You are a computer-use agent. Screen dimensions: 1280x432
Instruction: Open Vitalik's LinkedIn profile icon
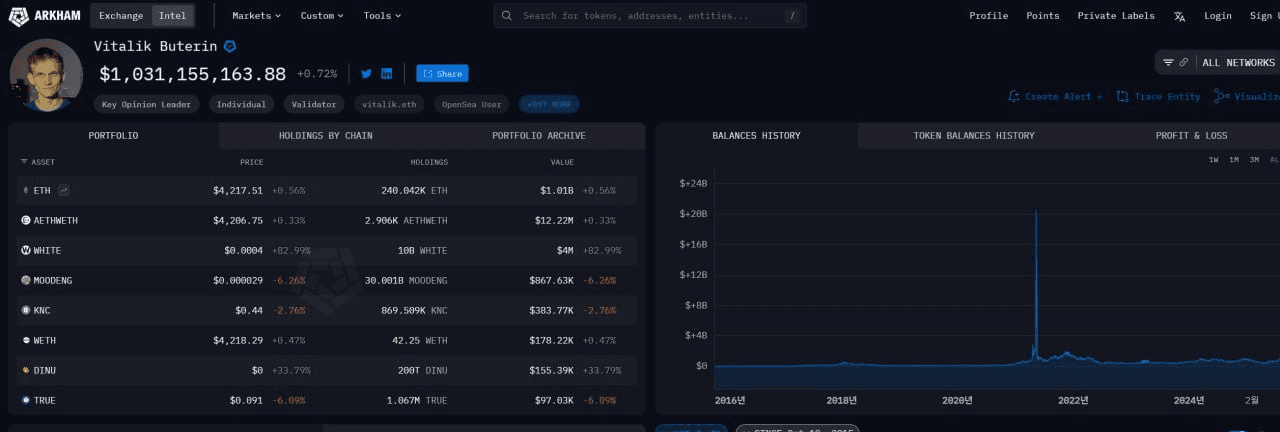click(387, 73)
